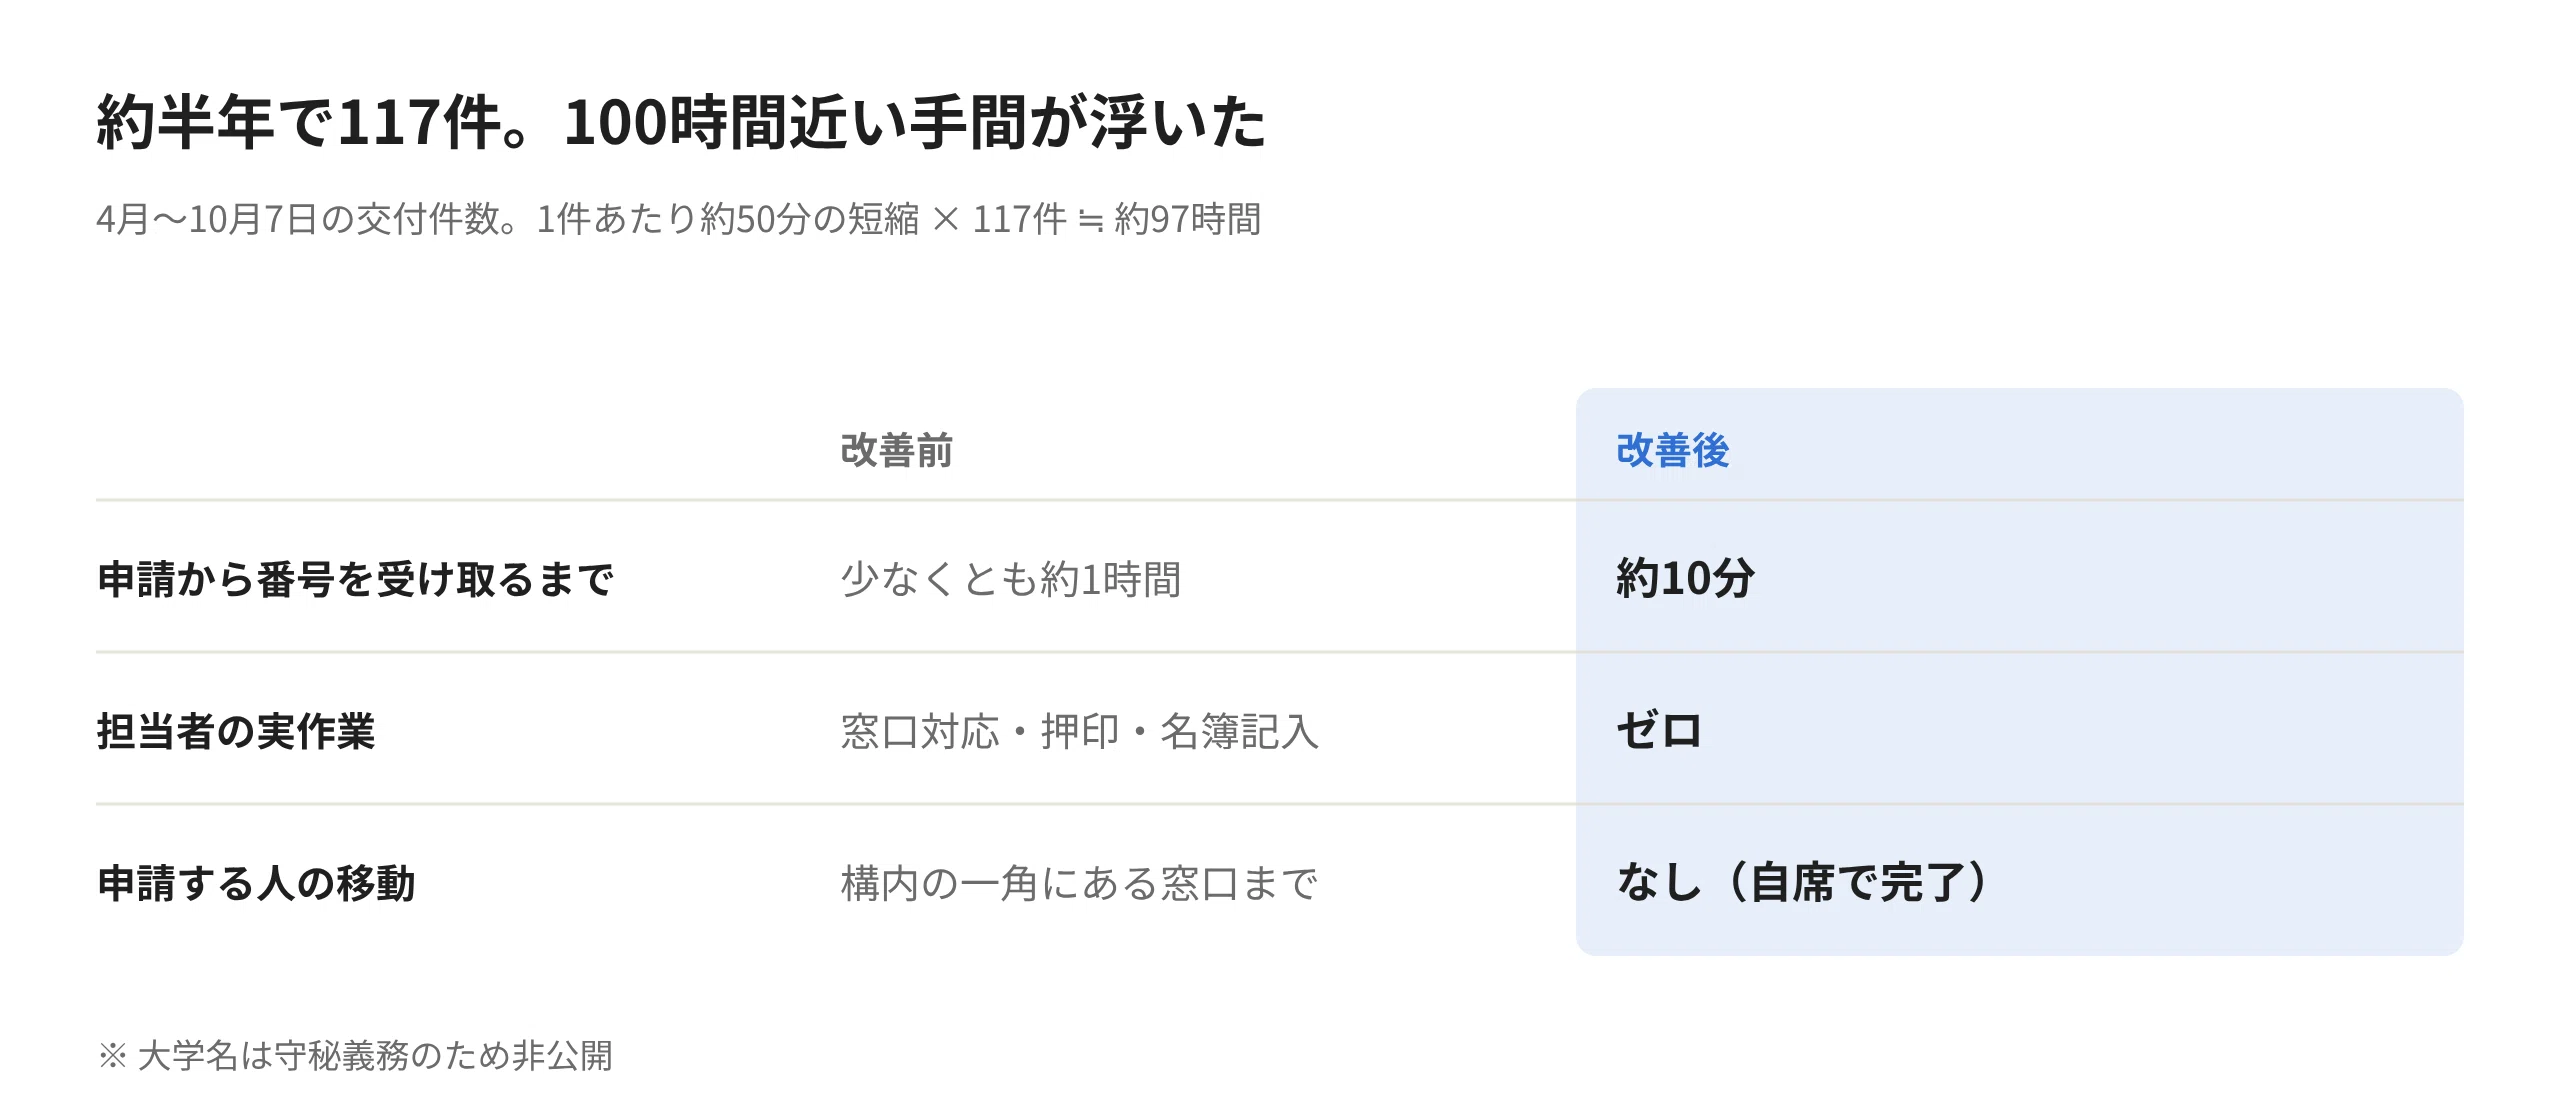Image resolution: width=2560 pixels, height=1120 pixels.
Task: Select the subtitle with the 約97時間 calculation
Action: click(679, 219)
